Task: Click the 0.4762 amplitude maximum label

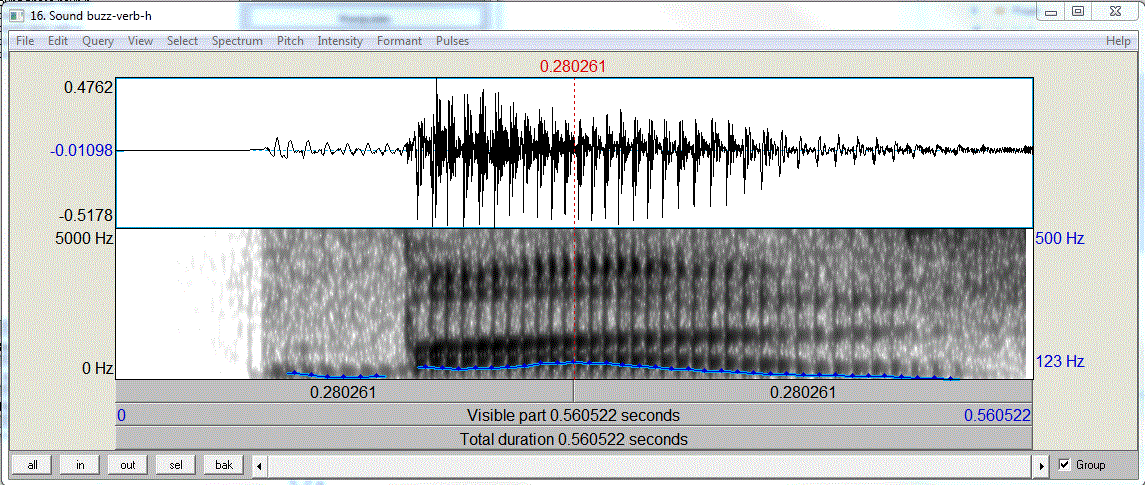Action: pos(89,88)
